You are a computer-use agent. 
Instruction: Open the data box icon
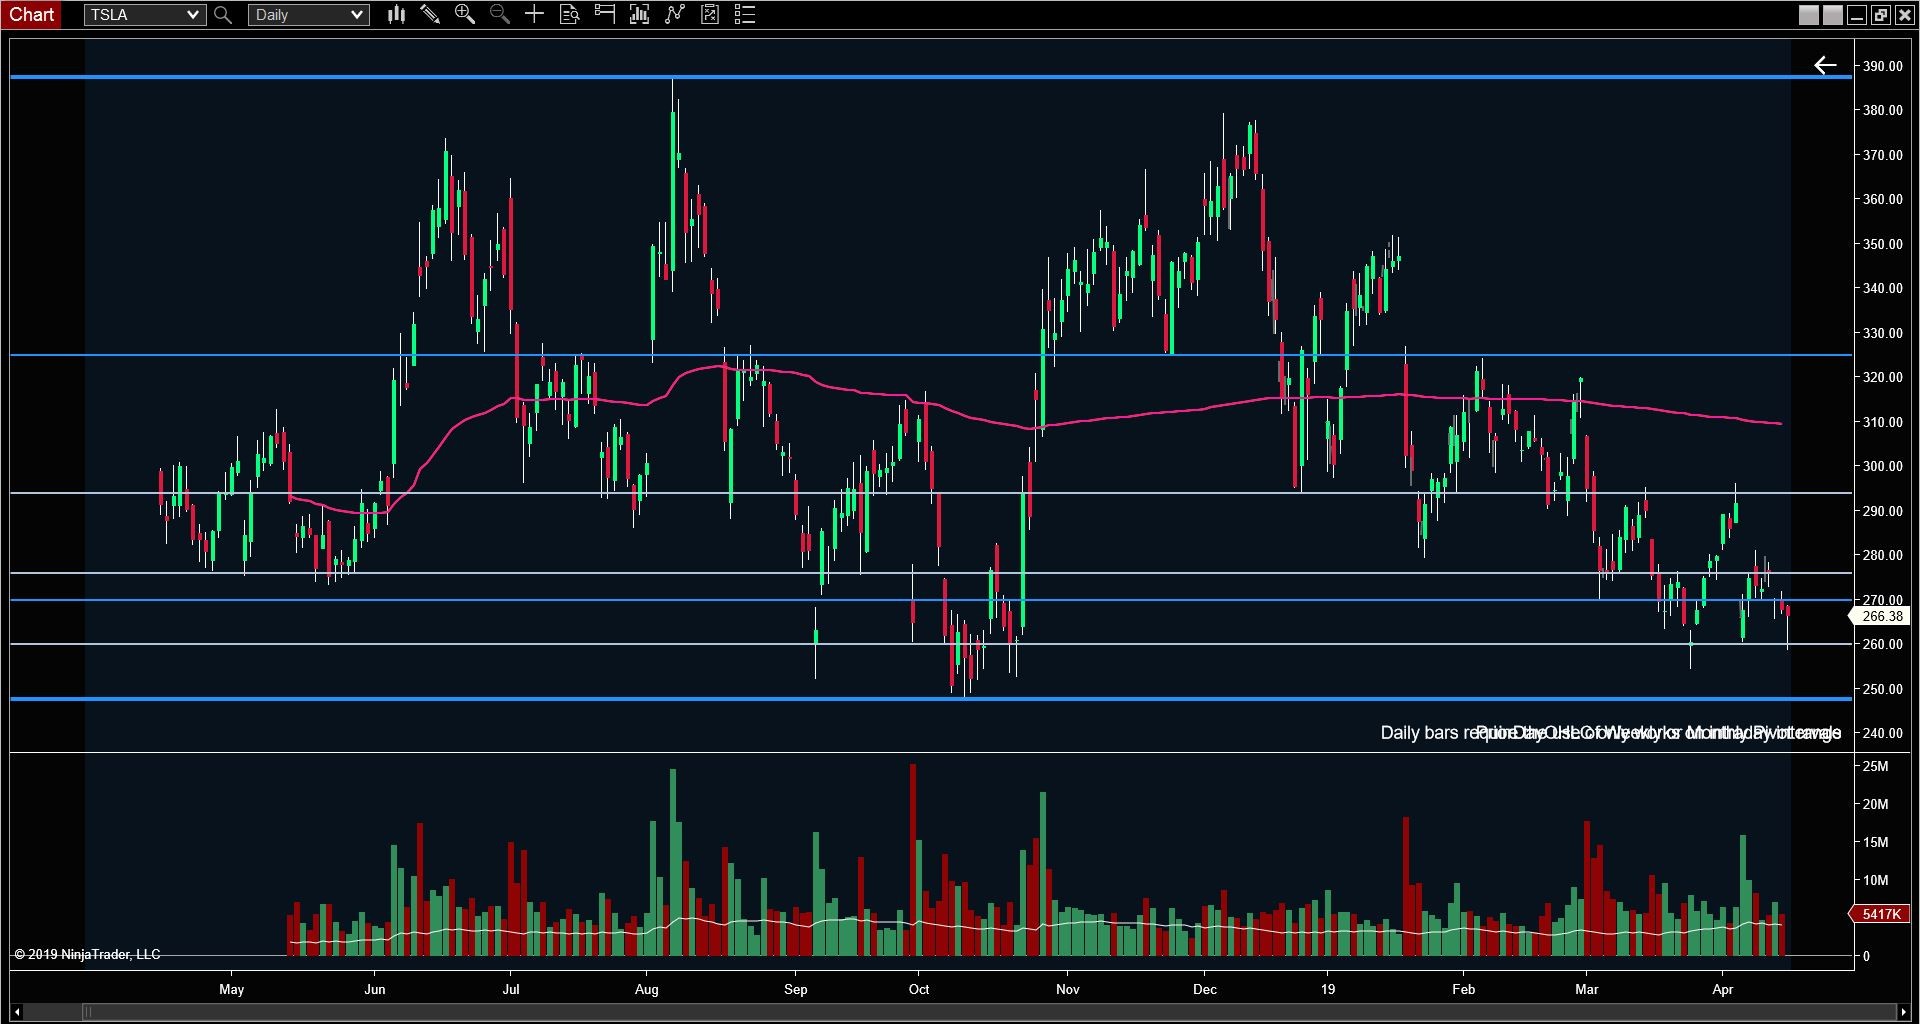tap(570, 15)
